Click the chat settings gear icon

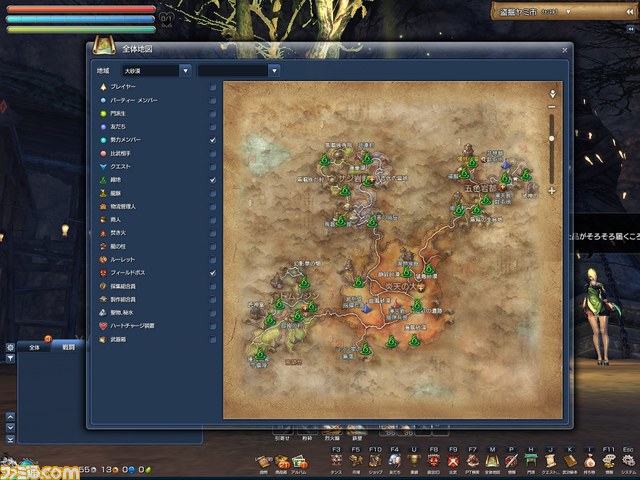pos(10,347)
